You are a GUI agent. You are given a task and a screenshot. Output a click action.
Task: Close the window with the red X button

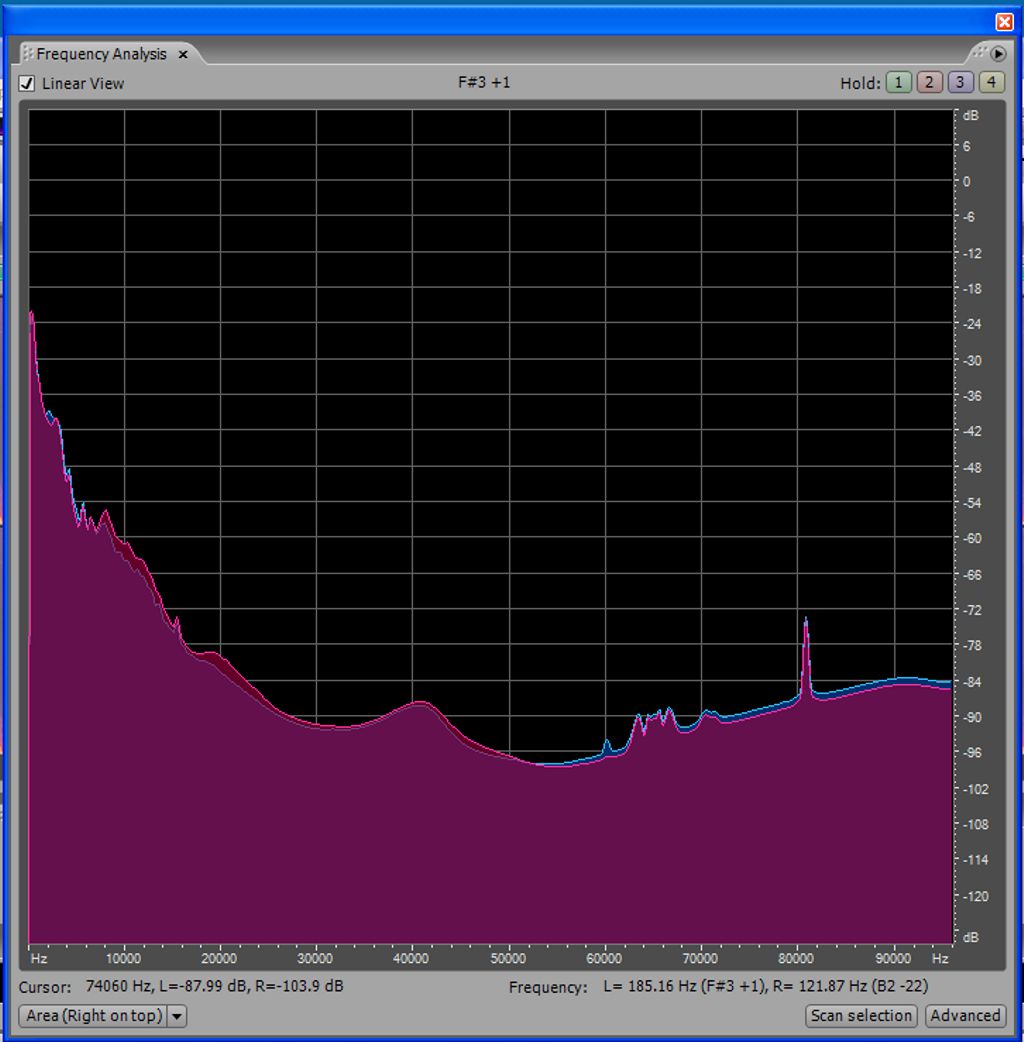click(1004, 21)
